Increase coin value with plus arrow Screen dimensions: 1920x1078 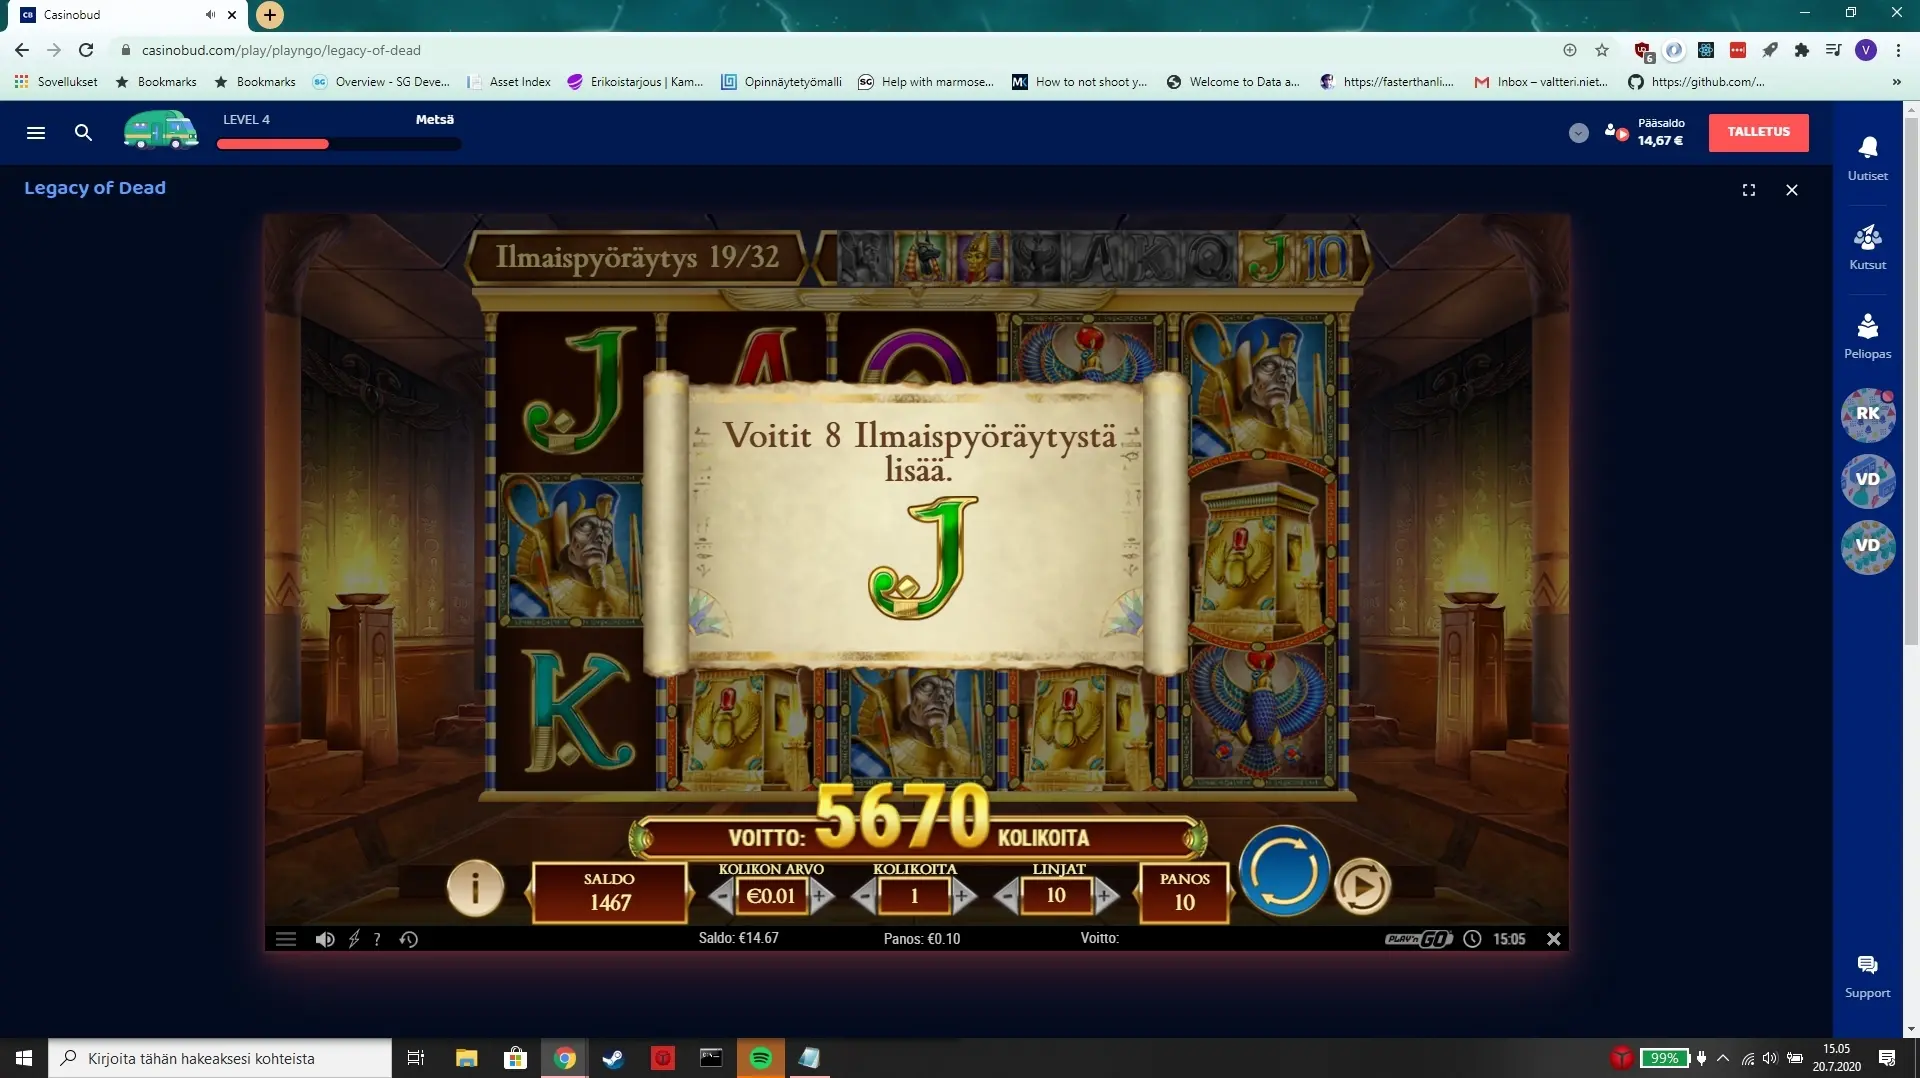pyautogui.click(x=821, y=896)
